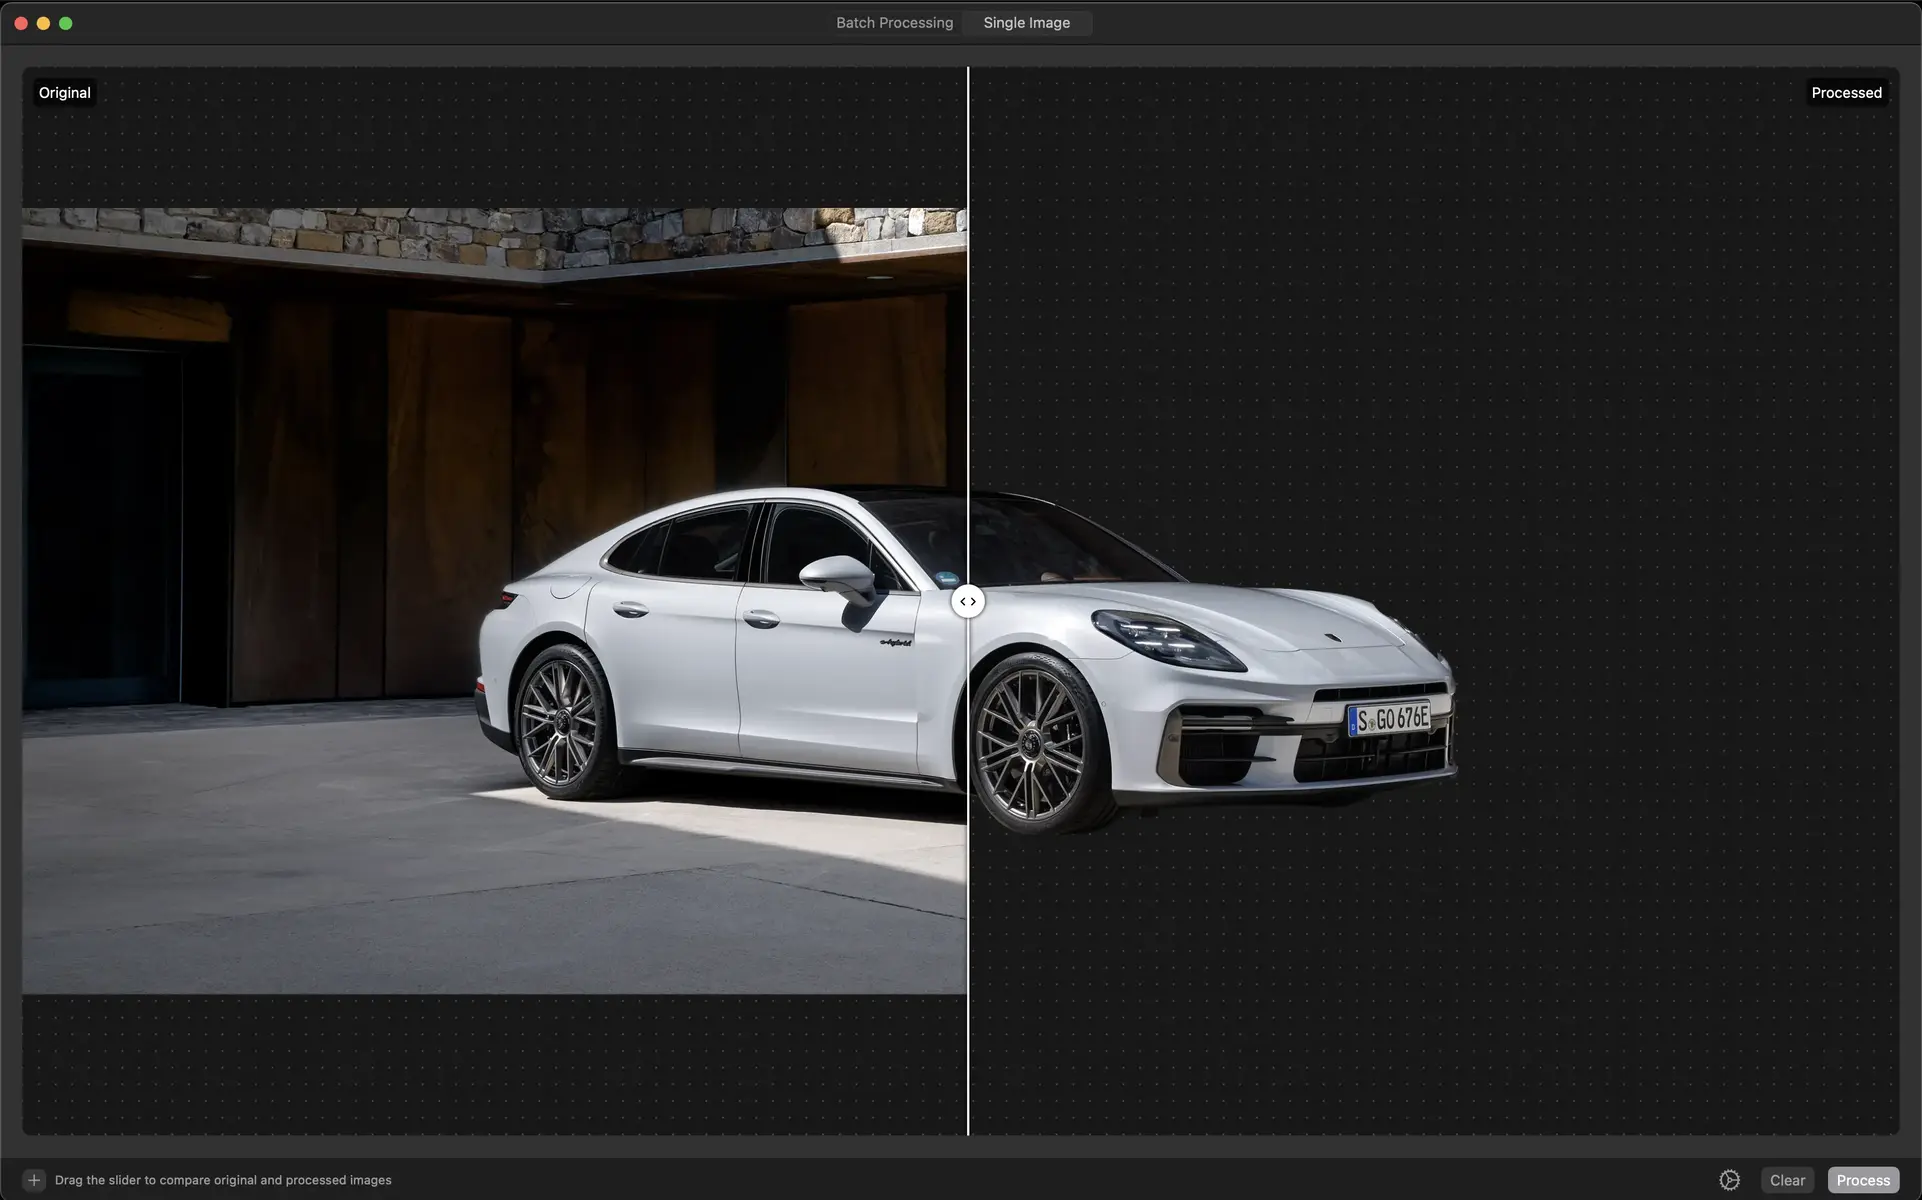This screenshot has height=1200, width=1922.
Task: Click the Process button
Action: [1863, 1180]
